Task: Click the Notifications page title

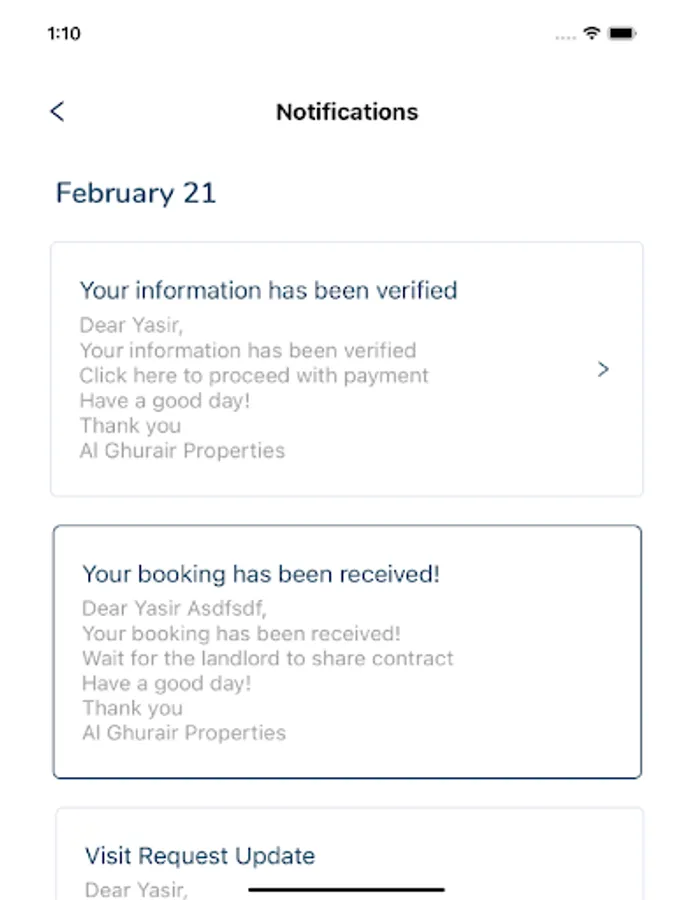Action: point(347,112)
